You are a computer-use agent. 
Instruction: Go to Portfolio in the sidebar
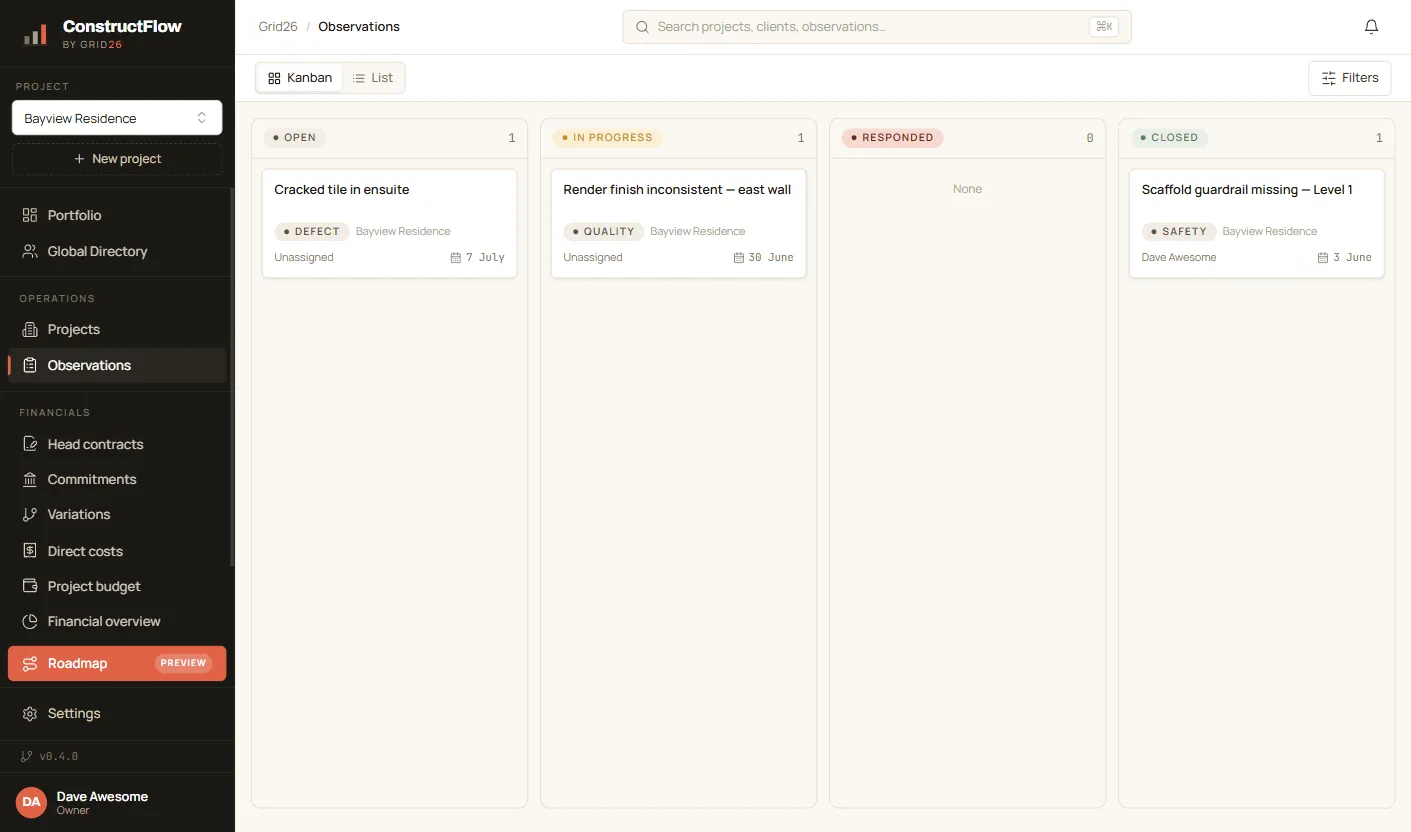117,215
